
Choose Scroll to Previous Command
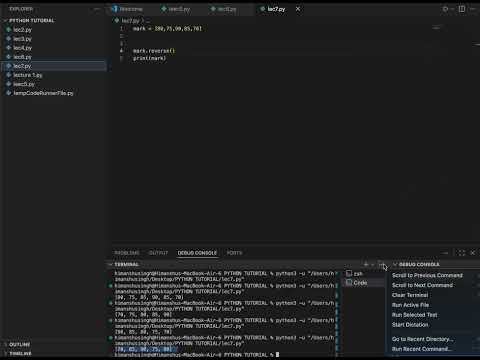(427, 275)
